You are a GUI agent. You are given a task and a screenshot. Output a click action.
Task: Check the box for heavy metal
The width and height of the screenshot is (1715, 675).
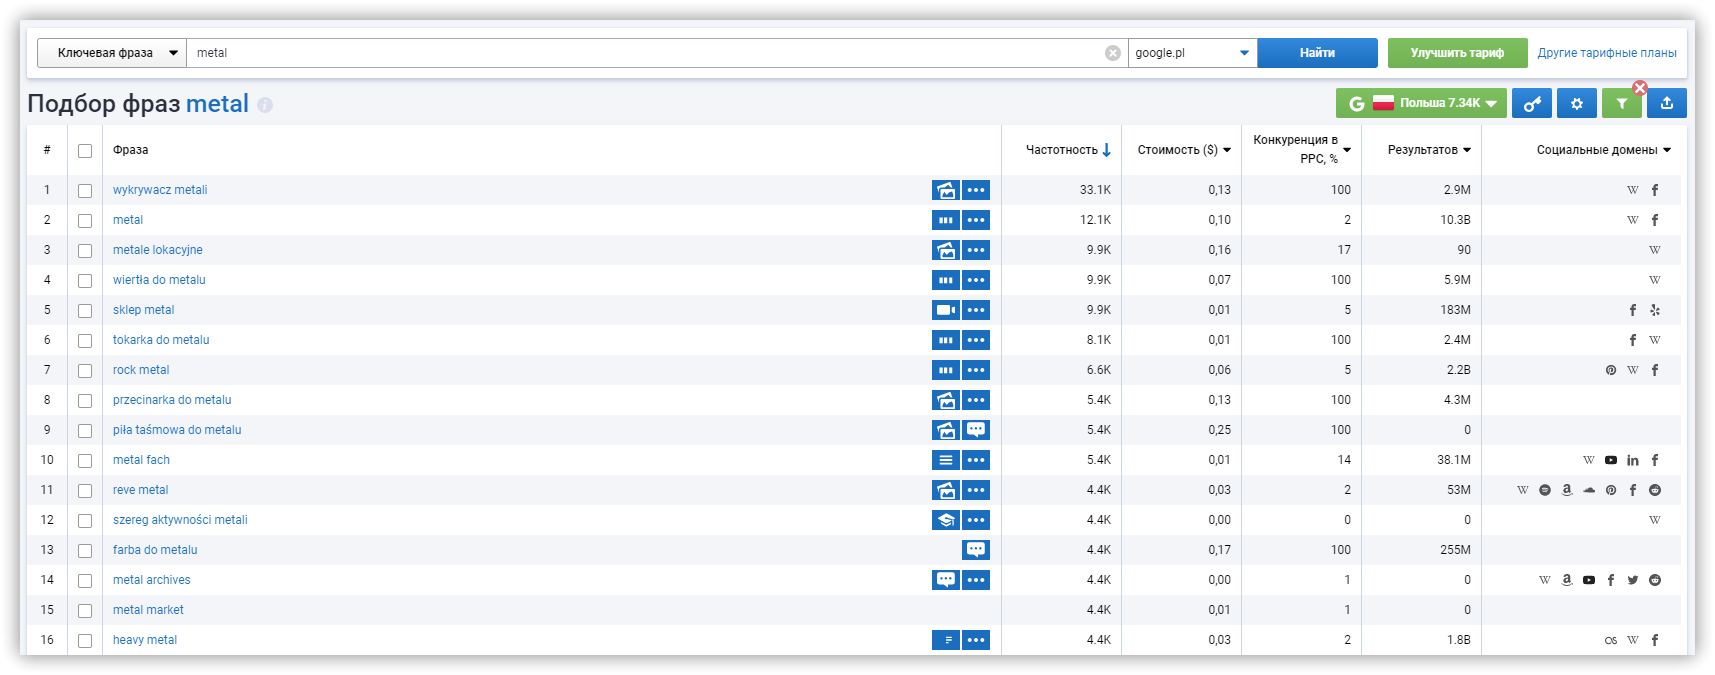85,641
